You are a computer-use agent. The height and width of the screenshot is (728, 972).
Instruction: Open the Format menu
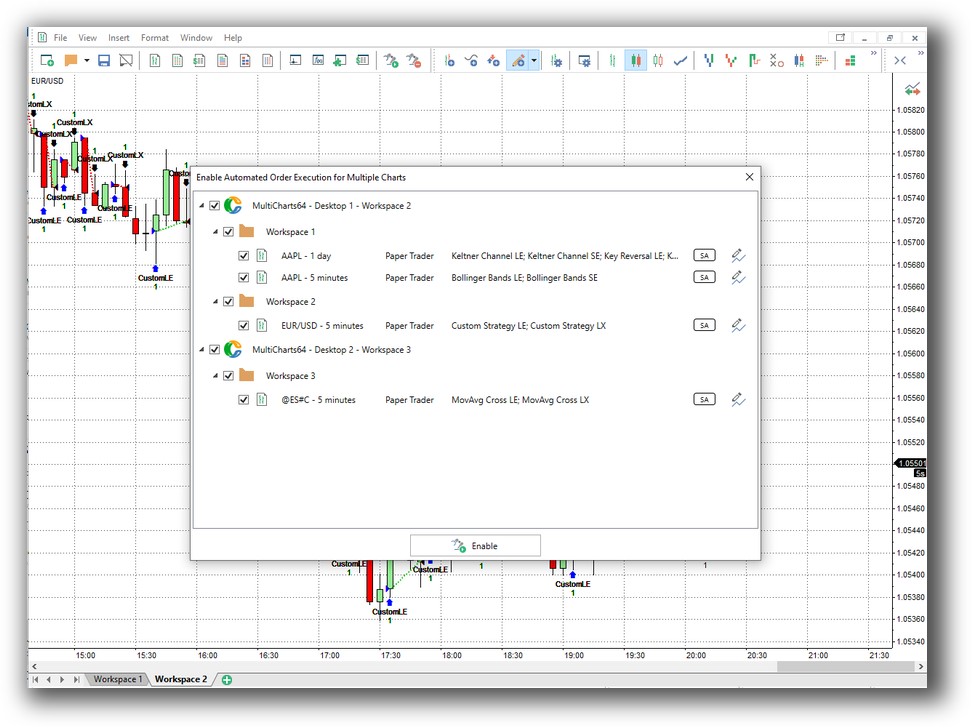tap(155, 38)
